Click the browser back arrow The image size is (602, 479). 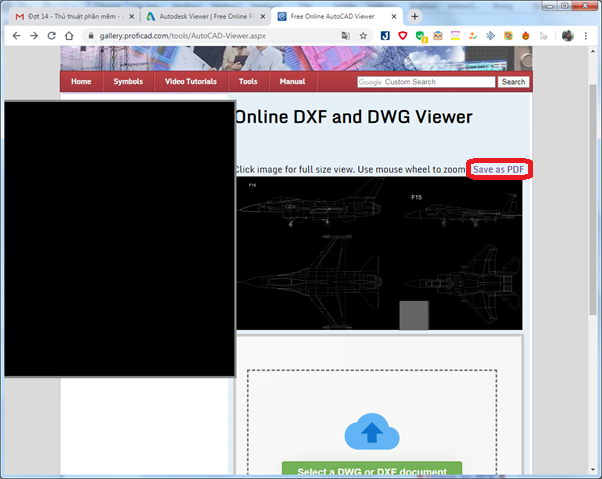tap(15, 35)
